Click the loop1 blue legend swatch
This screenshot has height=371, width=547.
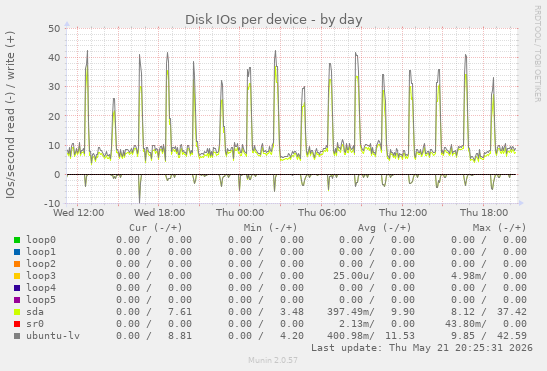tap(17, 252)
